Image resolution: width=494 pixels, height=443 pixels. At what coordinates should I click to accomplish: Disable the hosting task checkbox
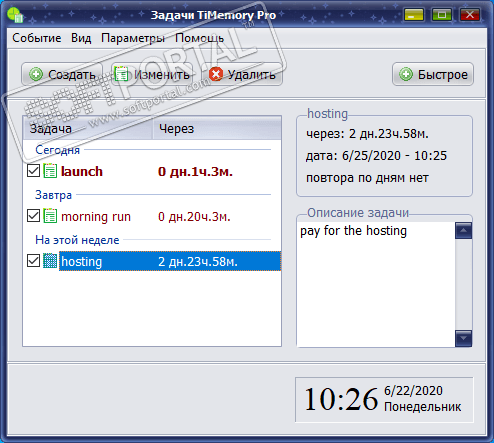coord(33,261)
